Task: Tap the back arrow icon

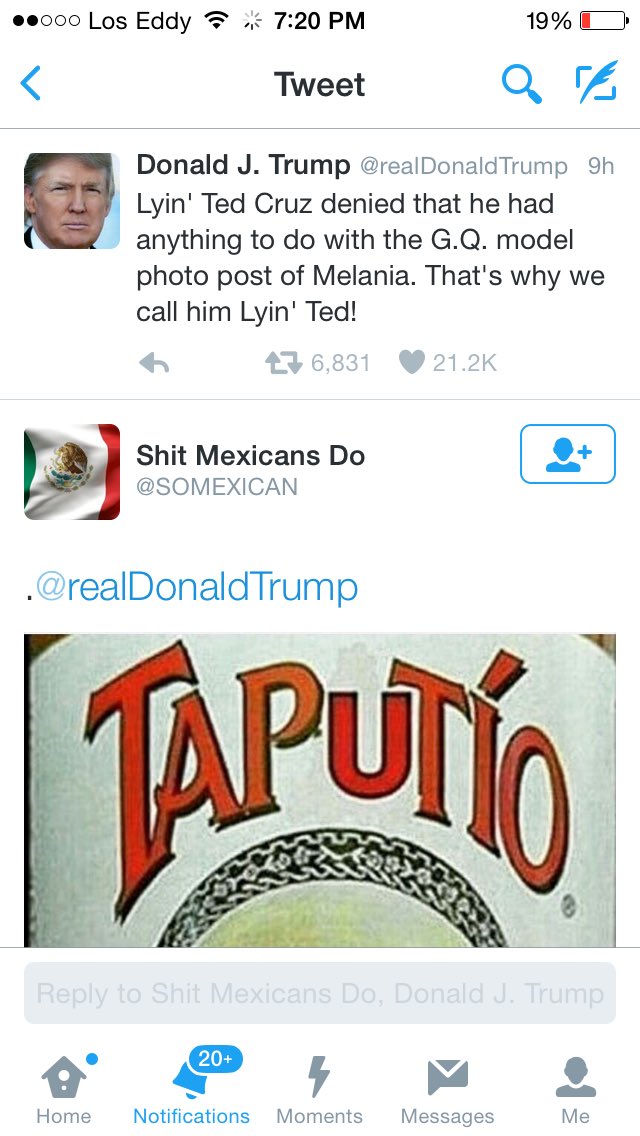Action: click(30, 83)
